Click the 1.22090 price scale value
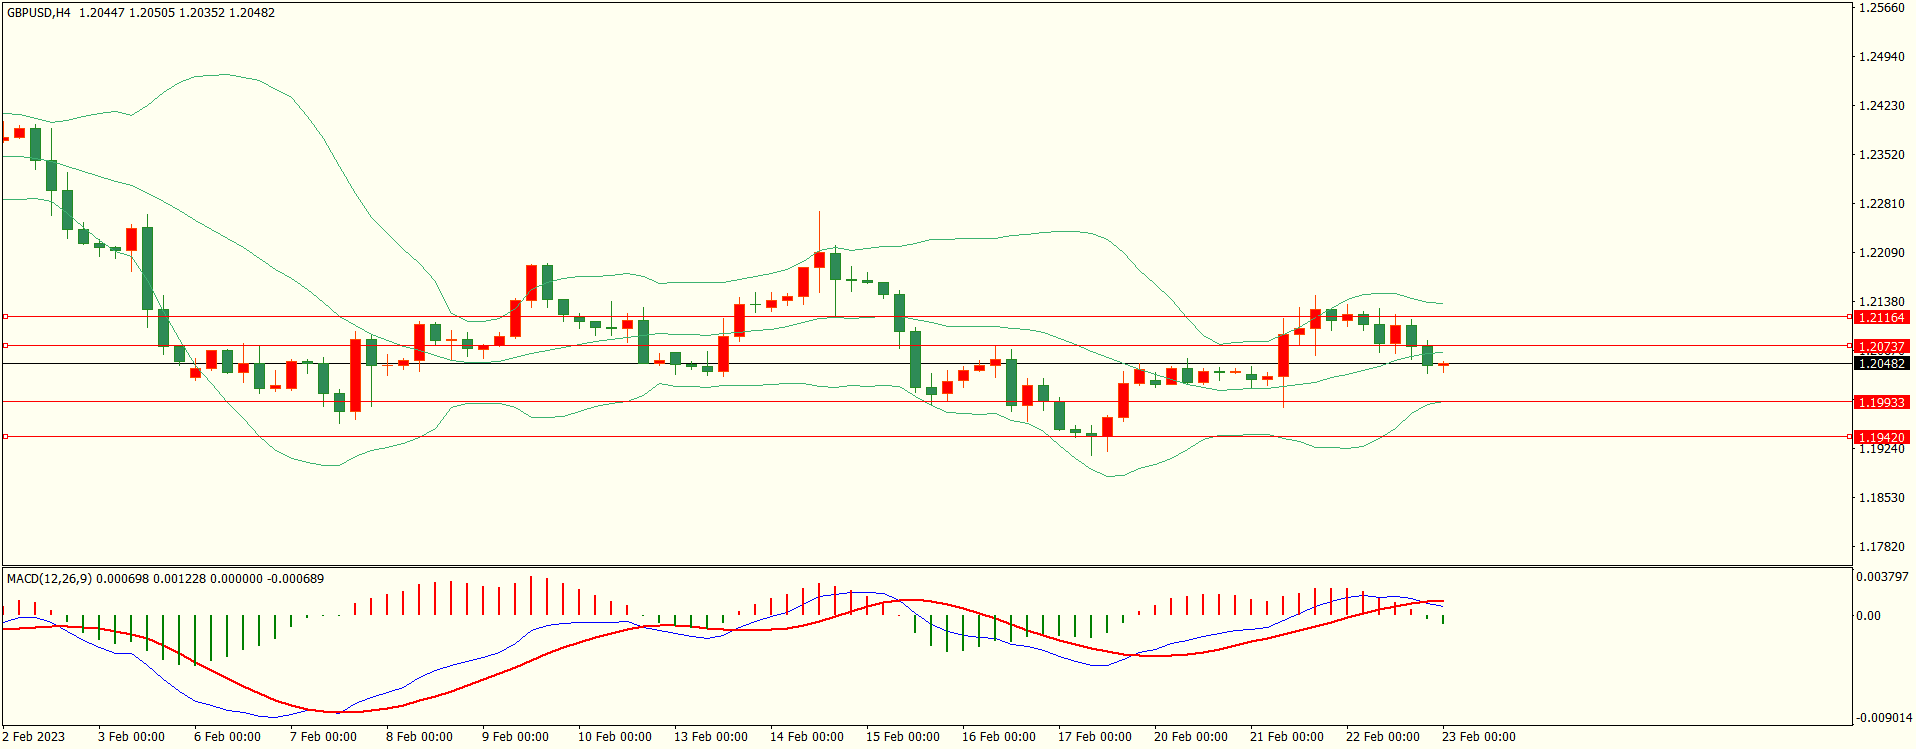The width and height of the screenshot is (1916, 749). [1881, 253]
